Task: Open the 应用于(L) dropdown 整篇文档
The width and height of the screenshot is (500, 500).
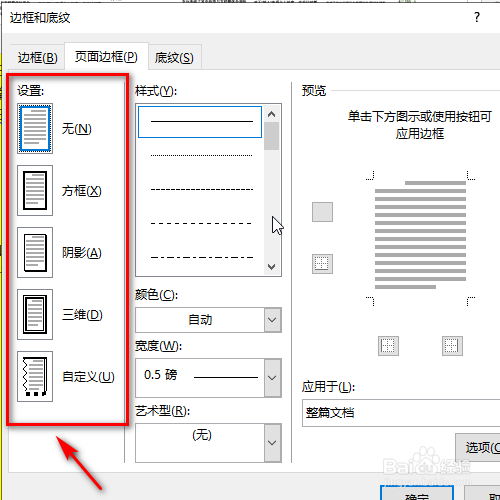Action: pos(401,413)
